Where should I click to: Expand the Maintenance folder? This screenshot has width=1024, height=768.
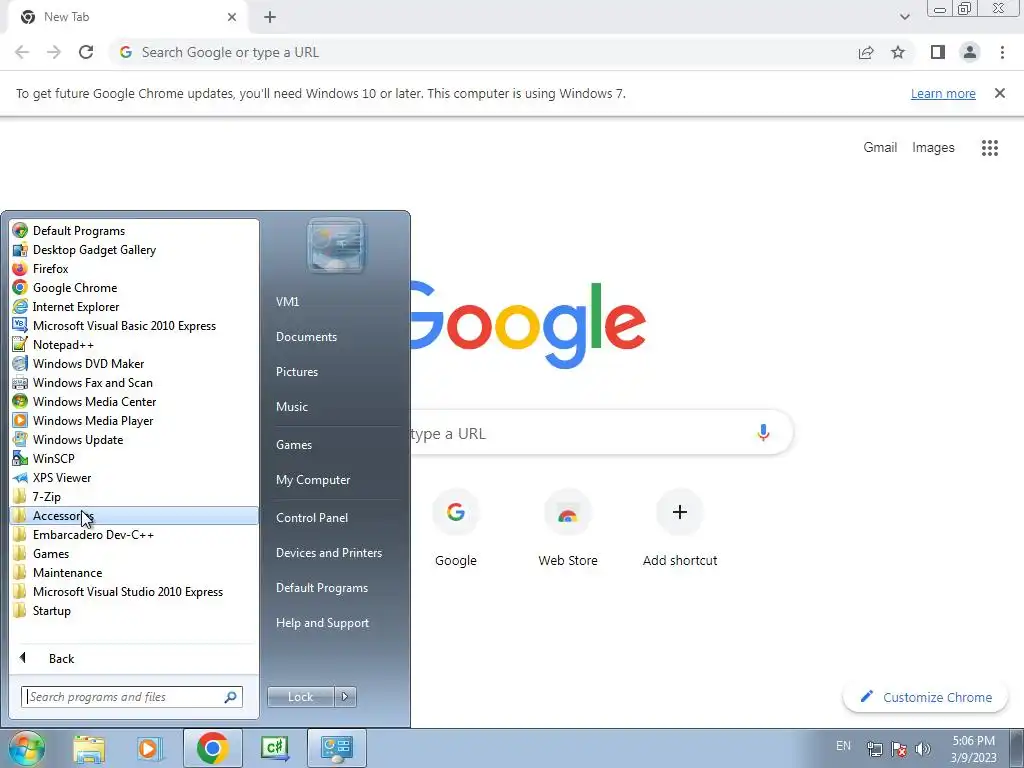[134, 572]
